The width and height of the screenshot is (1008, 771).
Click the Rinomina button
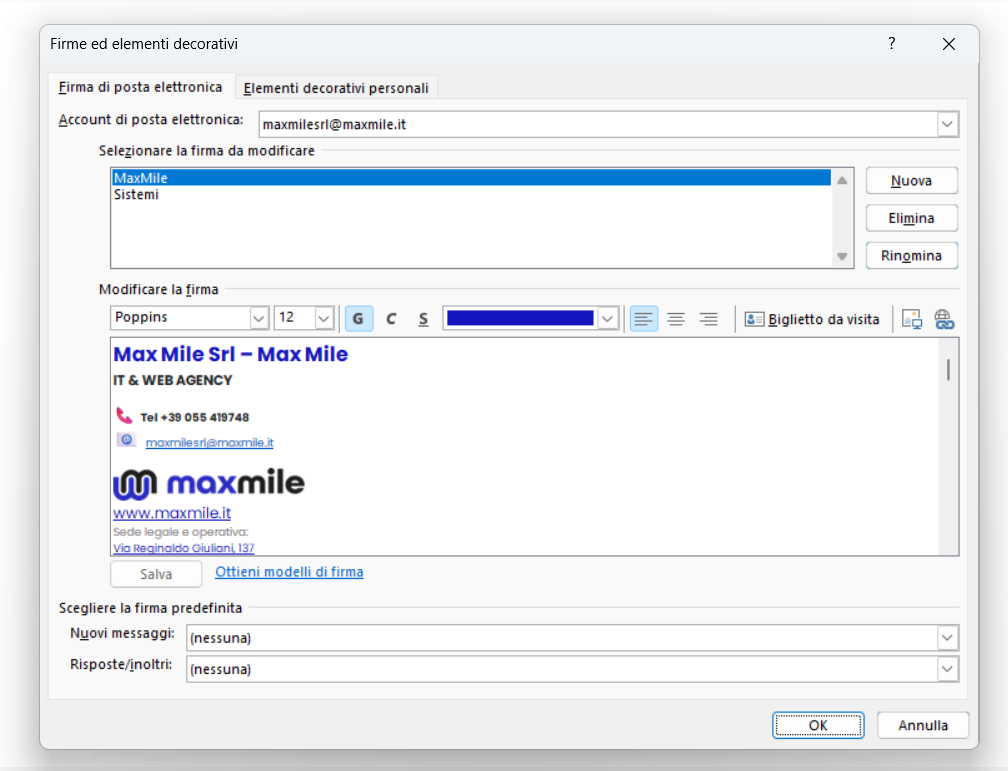point(912,255)
